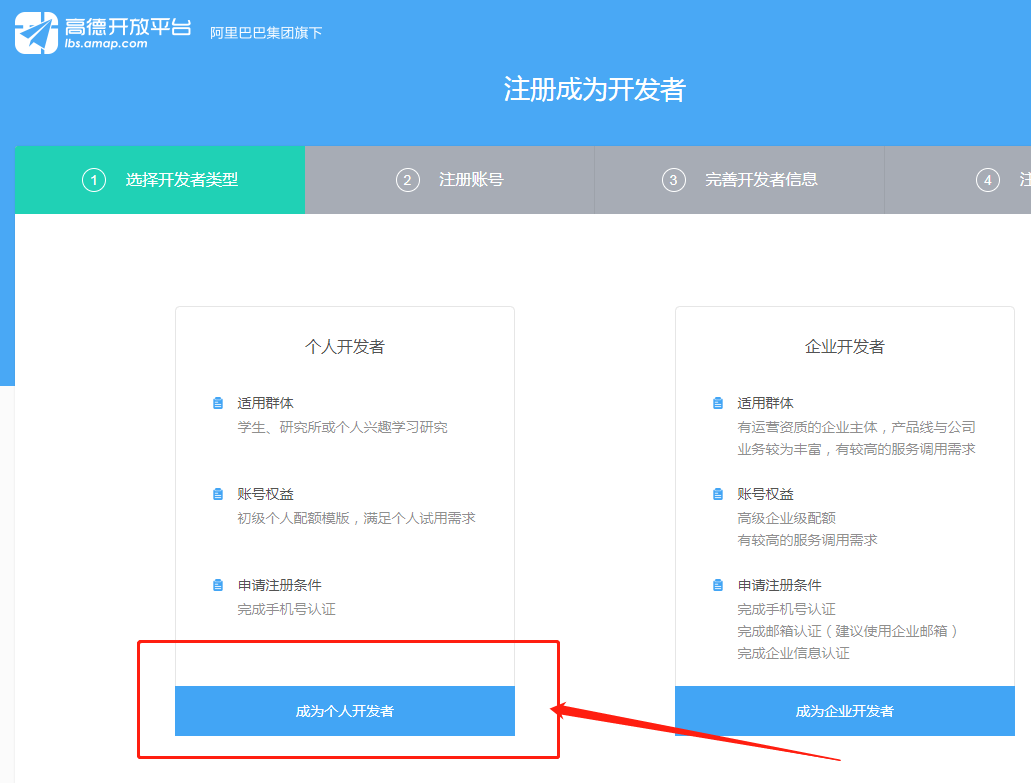Viewport: 1031px width, 783px height.
Task: Click the clipboard icon beside 适用群体 in 个人开发者
Action: point(218,403)
